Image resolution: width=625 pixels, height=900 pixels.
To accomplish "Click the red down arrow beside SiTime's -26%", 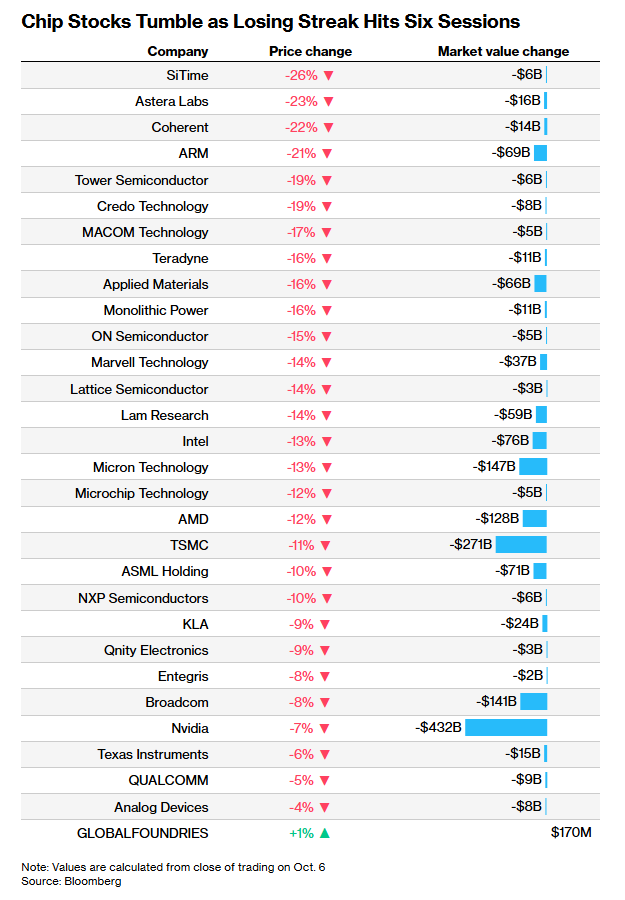I will point(329,76).
